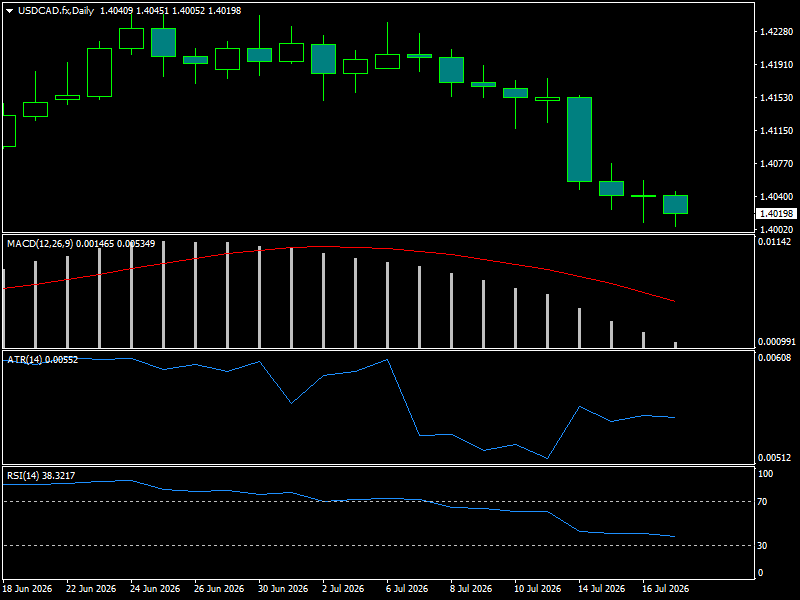The image size is (800, 600).
Task: Click the MACD scale value 0.000991
Action: tap(777, 342)
